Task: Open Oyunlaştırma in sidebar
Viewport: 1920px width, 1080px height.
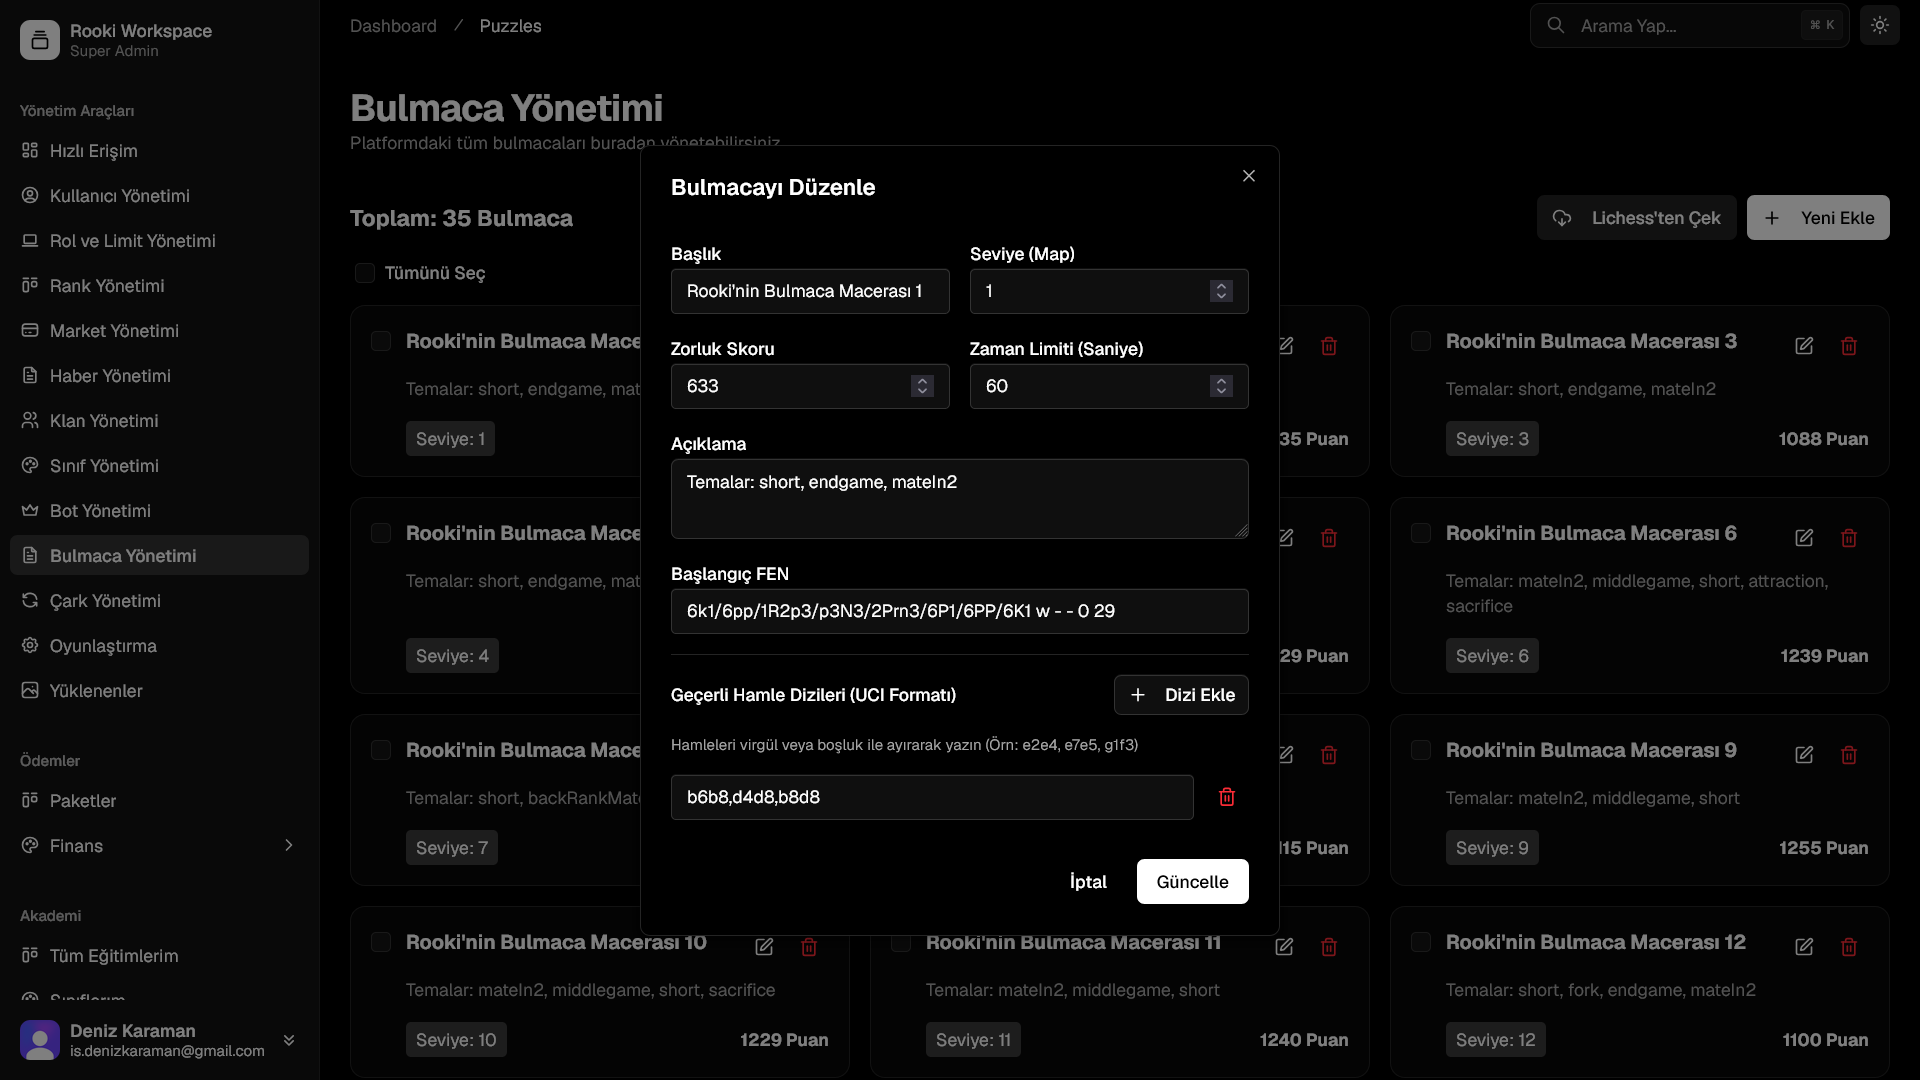Action: [160, 646]
